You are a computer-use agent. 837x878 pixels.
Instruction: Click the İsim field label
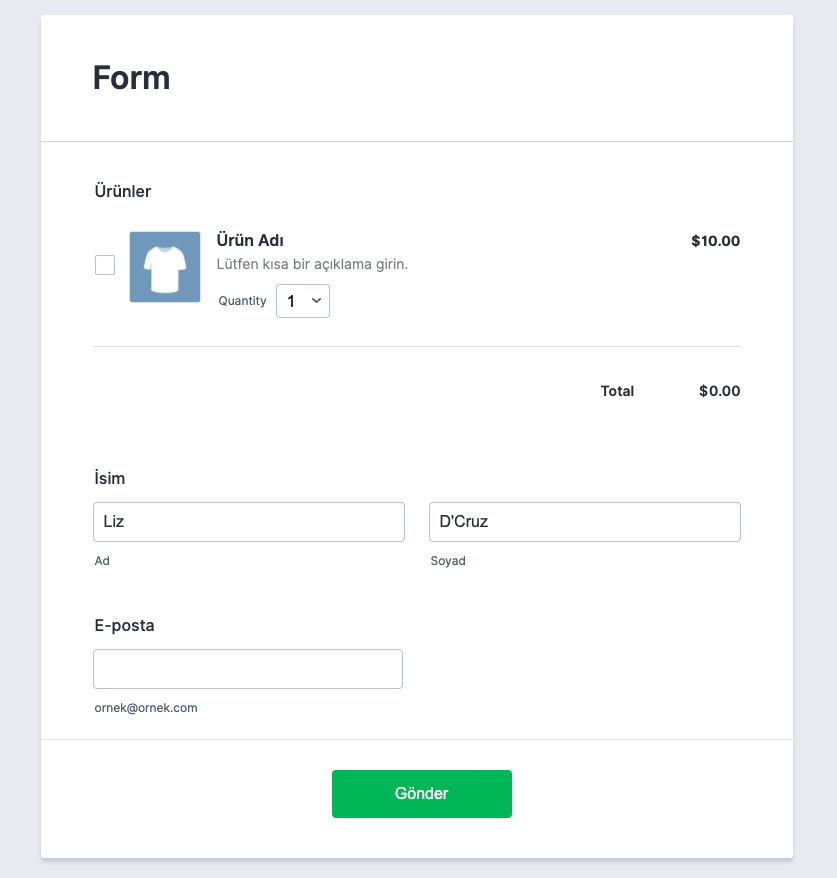[109, 478]
